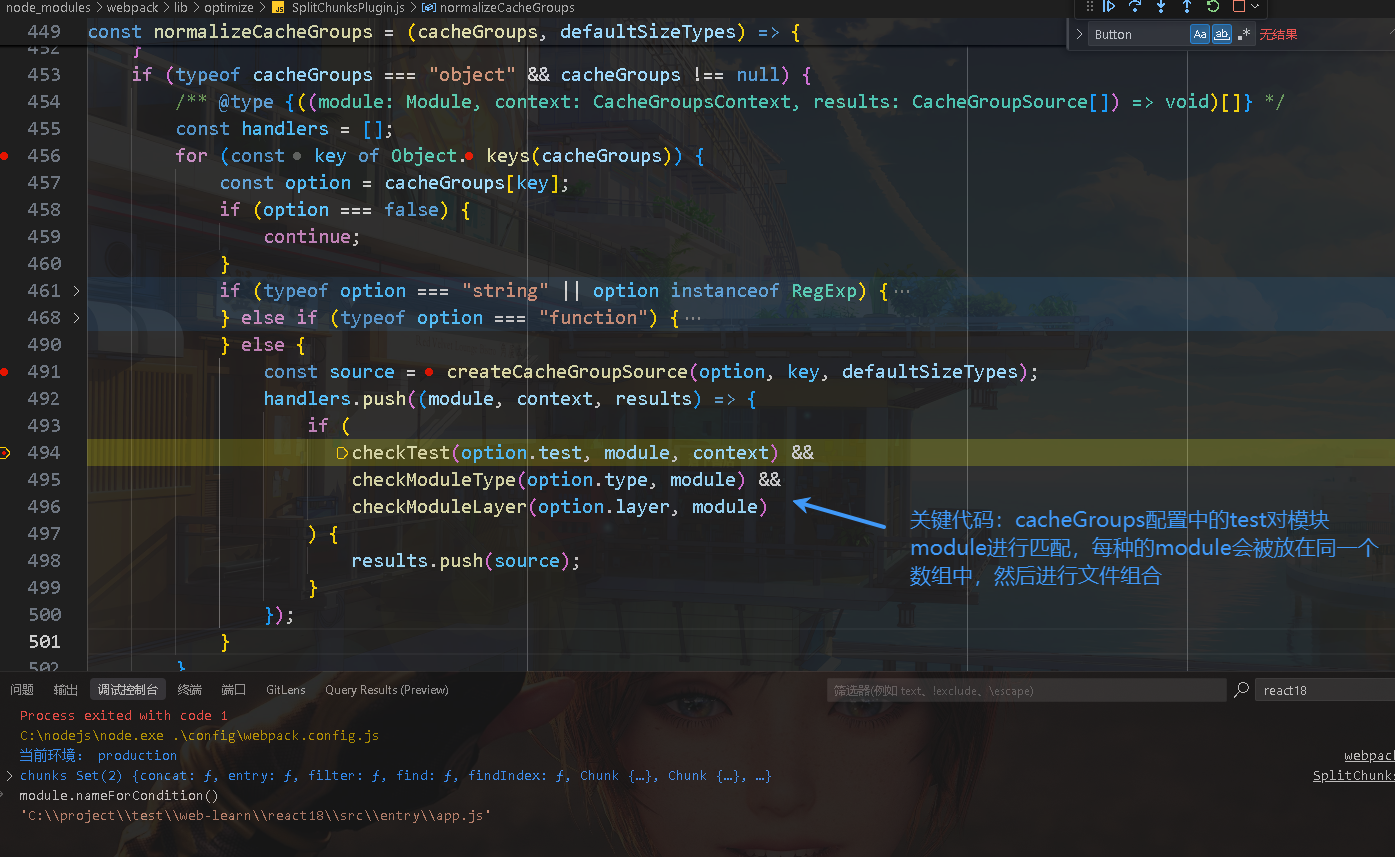Image resolution: width=1395 pixels, height=857 pixels.
Task: Switch to the 端口 panel tab
Action: point(234,690)
